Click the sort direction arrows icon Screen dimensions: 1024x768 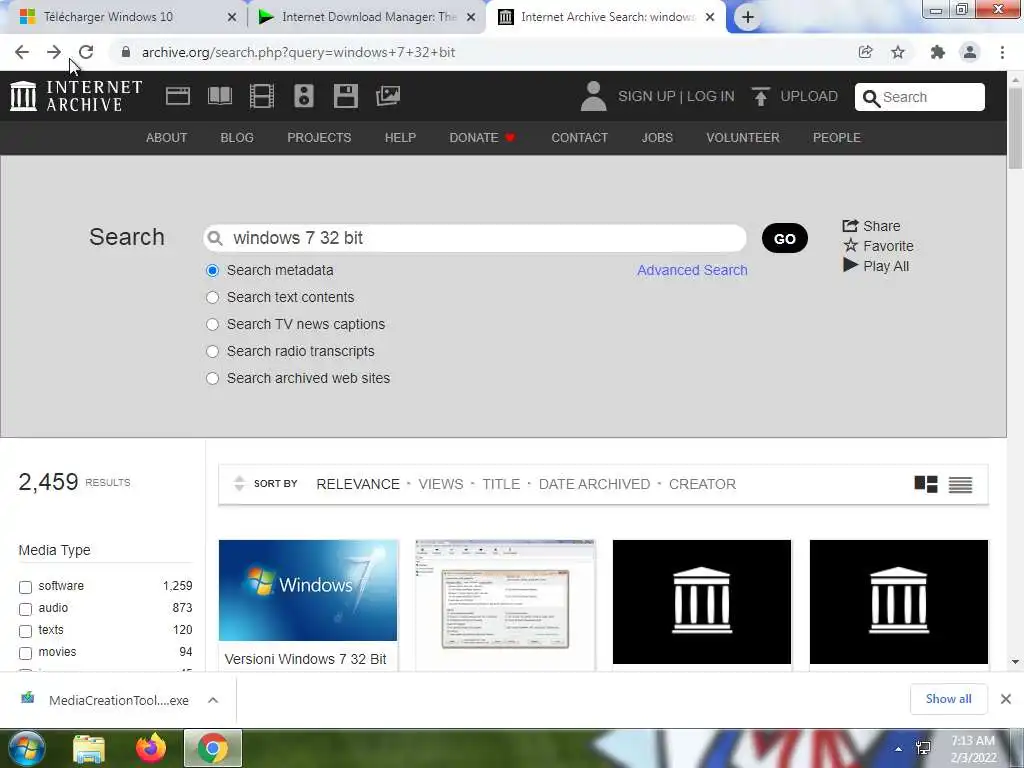coord(239,483)
